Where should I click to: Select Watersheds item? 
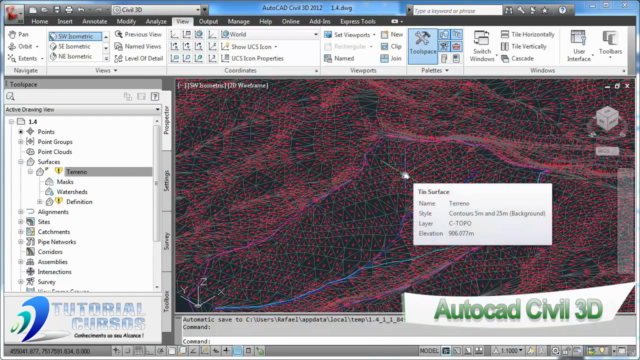pyautogui.click(x=72, y=192)
